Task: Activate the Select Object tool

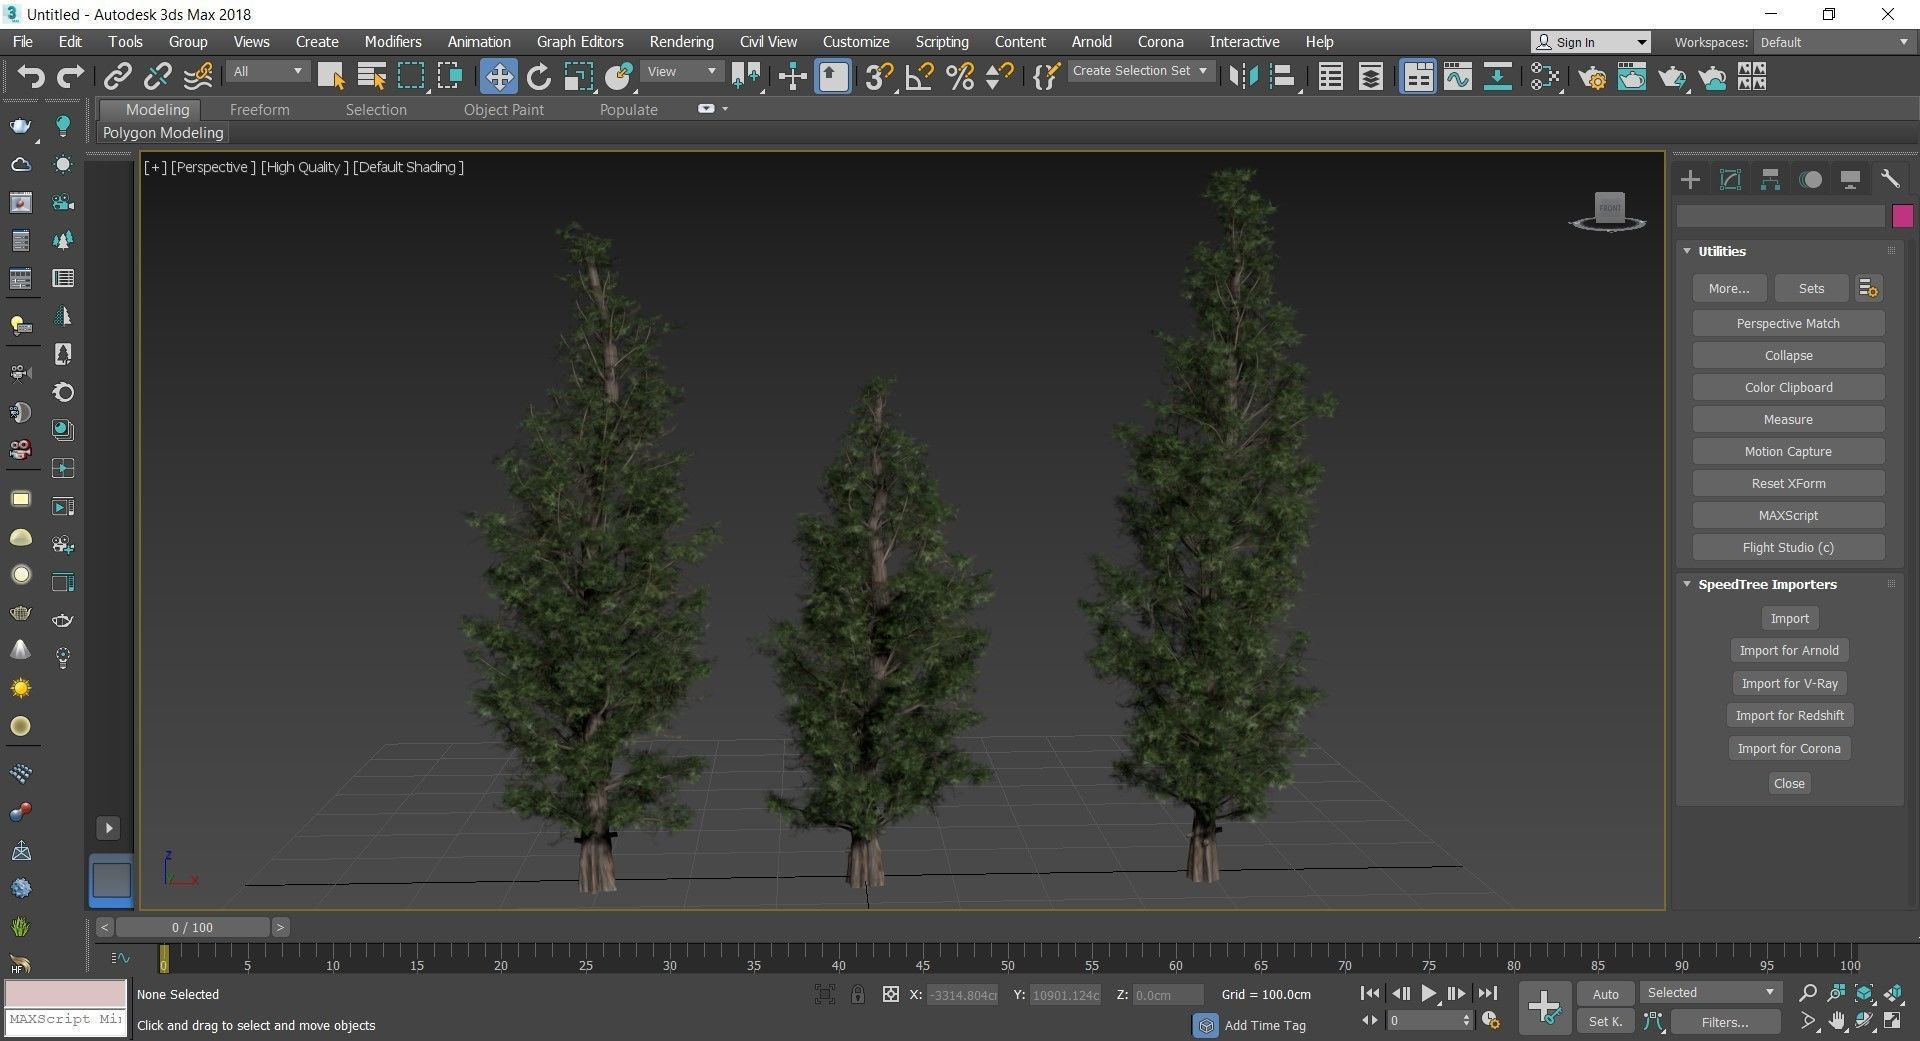Action: pyautogui.click(x=331, y=76)
